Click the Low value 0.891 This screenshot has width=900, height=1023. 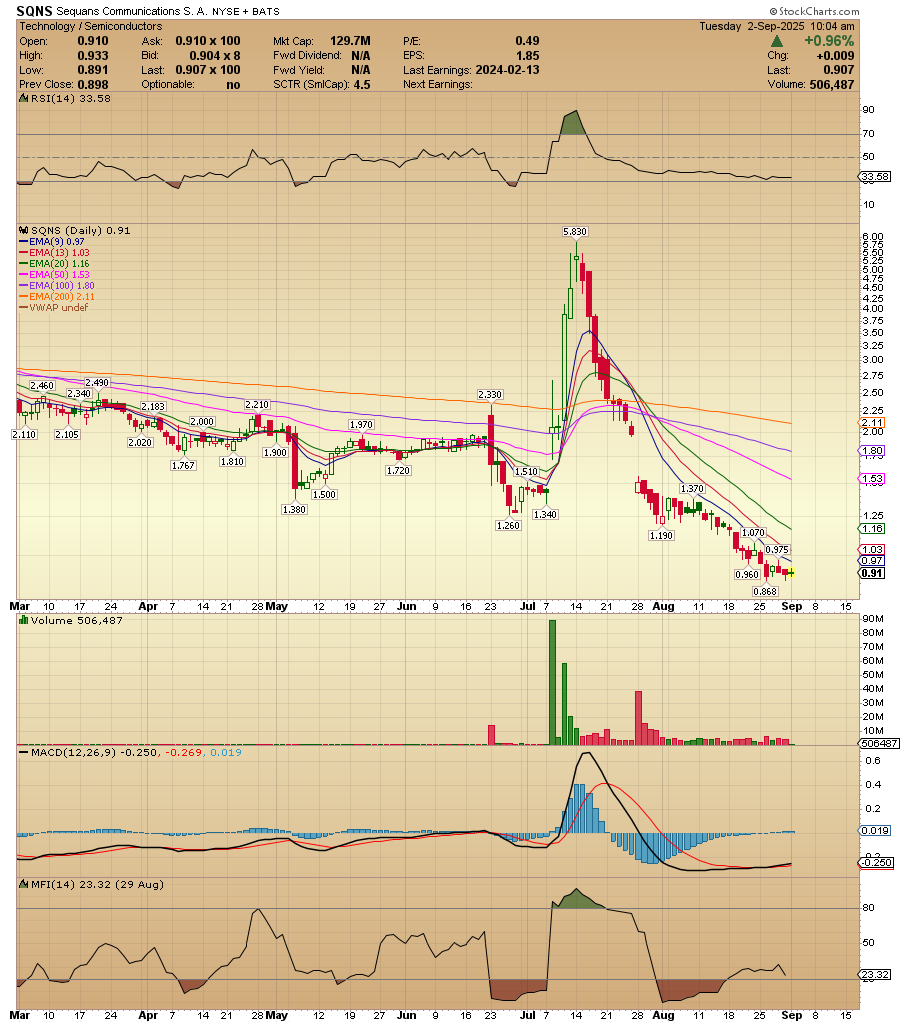tap(93, 70)
